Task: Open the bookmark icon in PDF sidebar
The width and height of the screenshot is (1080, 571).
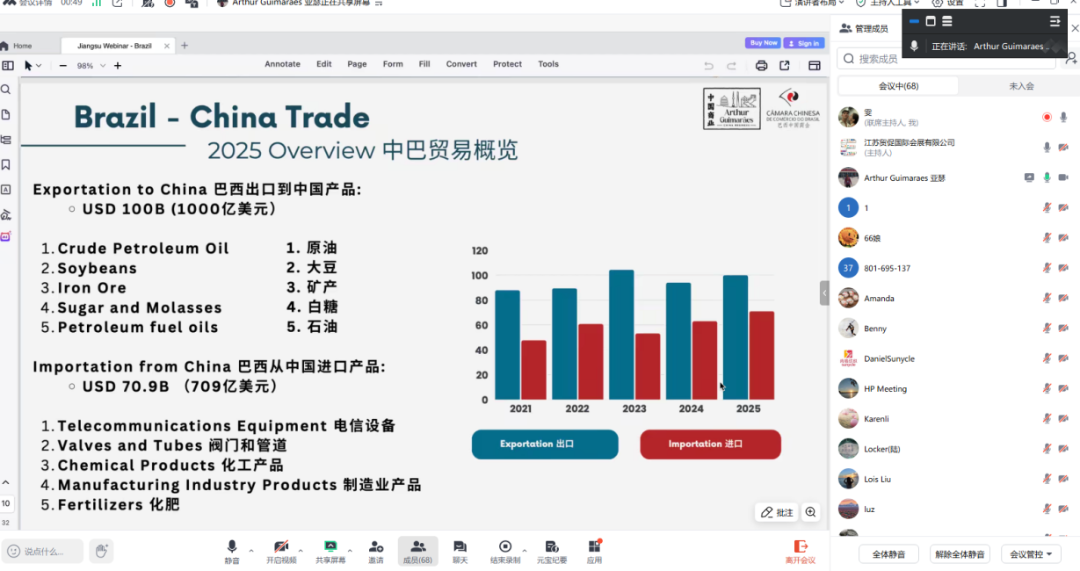Action: point(6,165)
